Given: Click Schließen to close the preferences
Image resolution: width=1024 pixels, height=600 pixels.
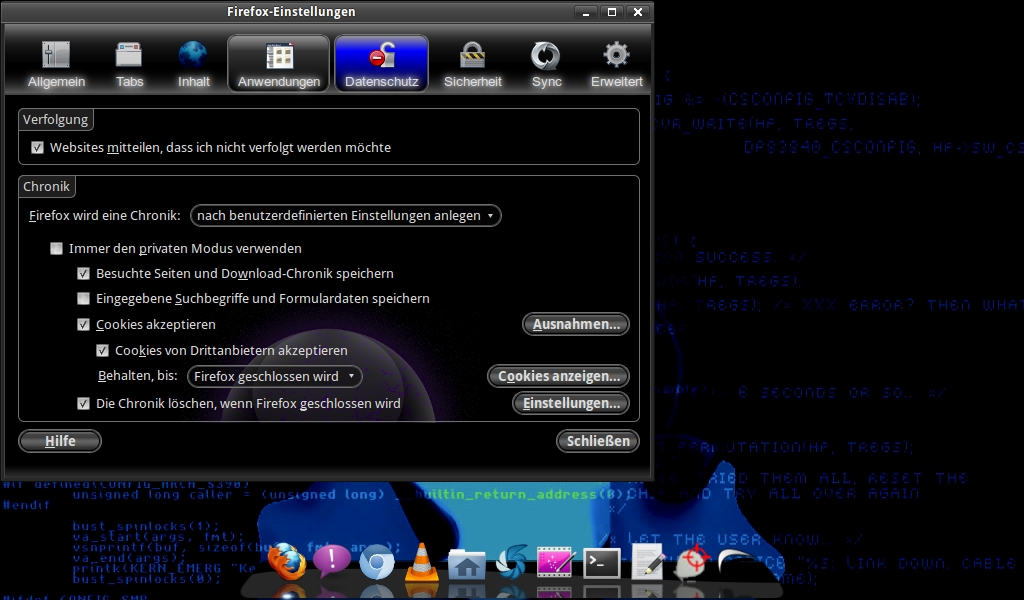Looking at the screenshot, I should pos(598,441).
